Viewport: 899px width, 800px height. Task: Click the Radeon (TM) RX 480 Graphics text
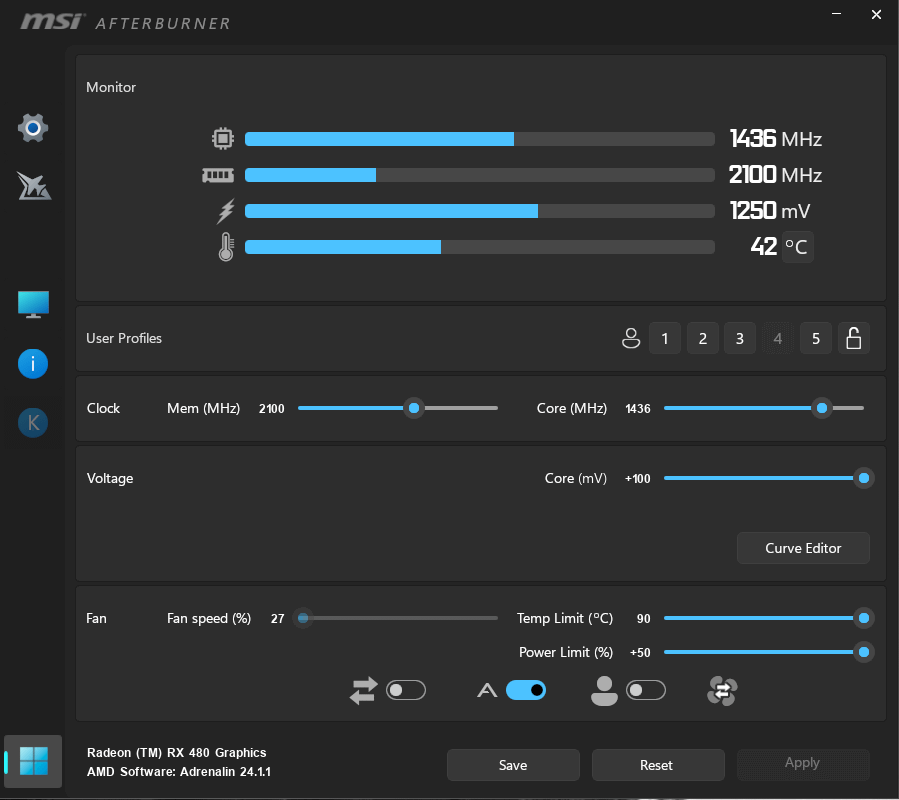(x=177, y=752)
